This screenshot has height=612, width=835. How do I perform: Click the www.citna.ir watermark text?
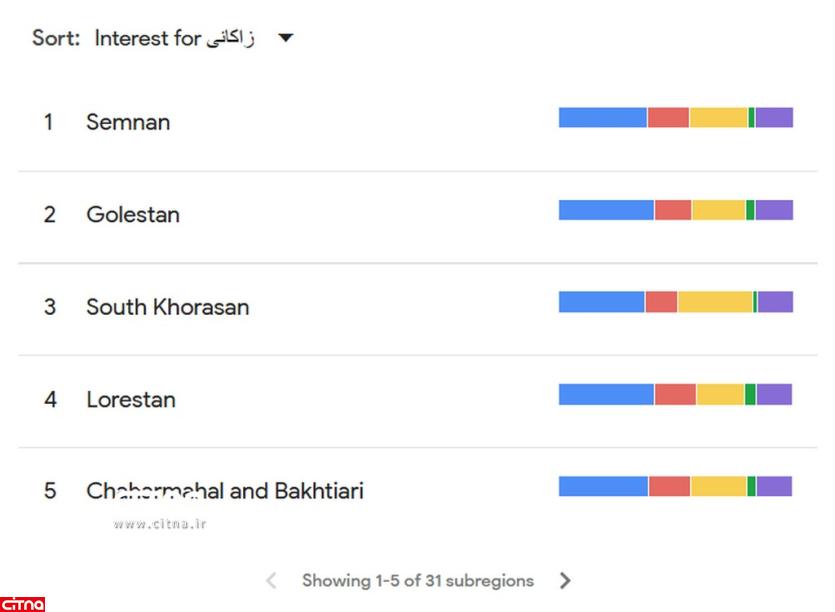(x=160, y=522)
